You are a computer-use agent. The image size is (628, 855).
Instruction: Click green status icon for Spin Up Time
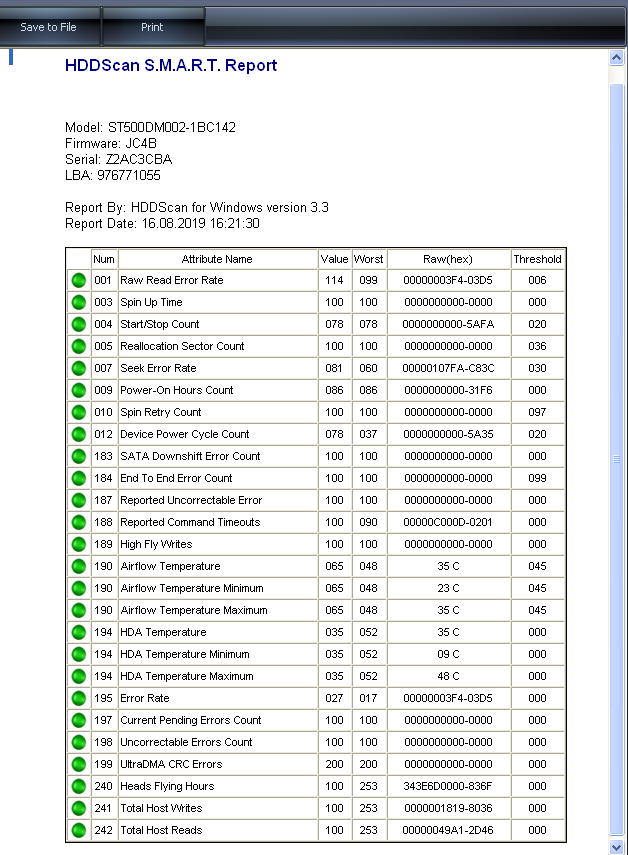point(78,302)
